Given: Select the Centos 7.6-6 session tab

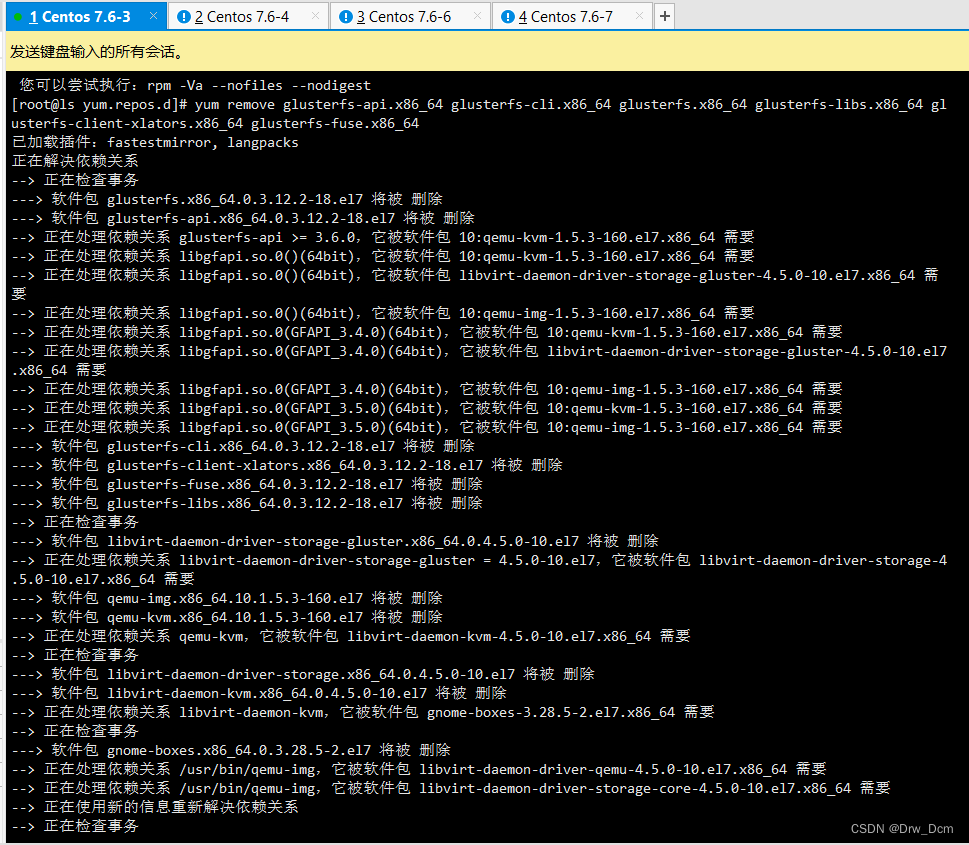Looking at the screenshot, I should (x=409, y=17).
